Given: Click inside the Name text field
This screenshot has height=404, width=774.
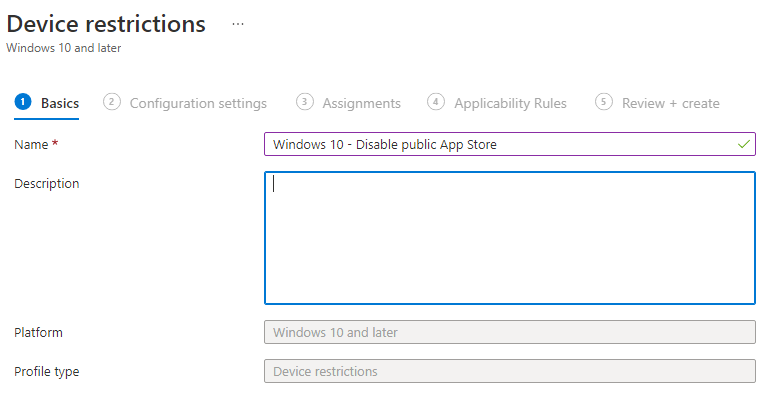Looking at the screenshot, I should tap(500, 144).
